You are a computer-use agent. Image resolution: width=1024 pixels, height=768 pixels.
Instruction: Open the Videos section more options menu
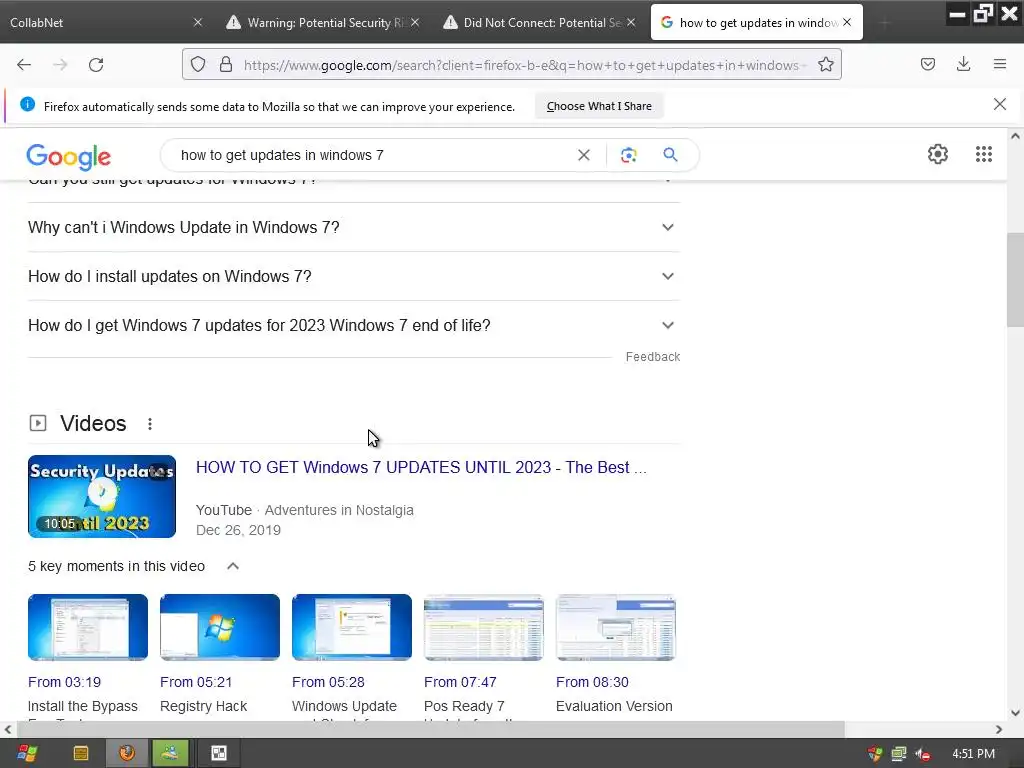150,424
